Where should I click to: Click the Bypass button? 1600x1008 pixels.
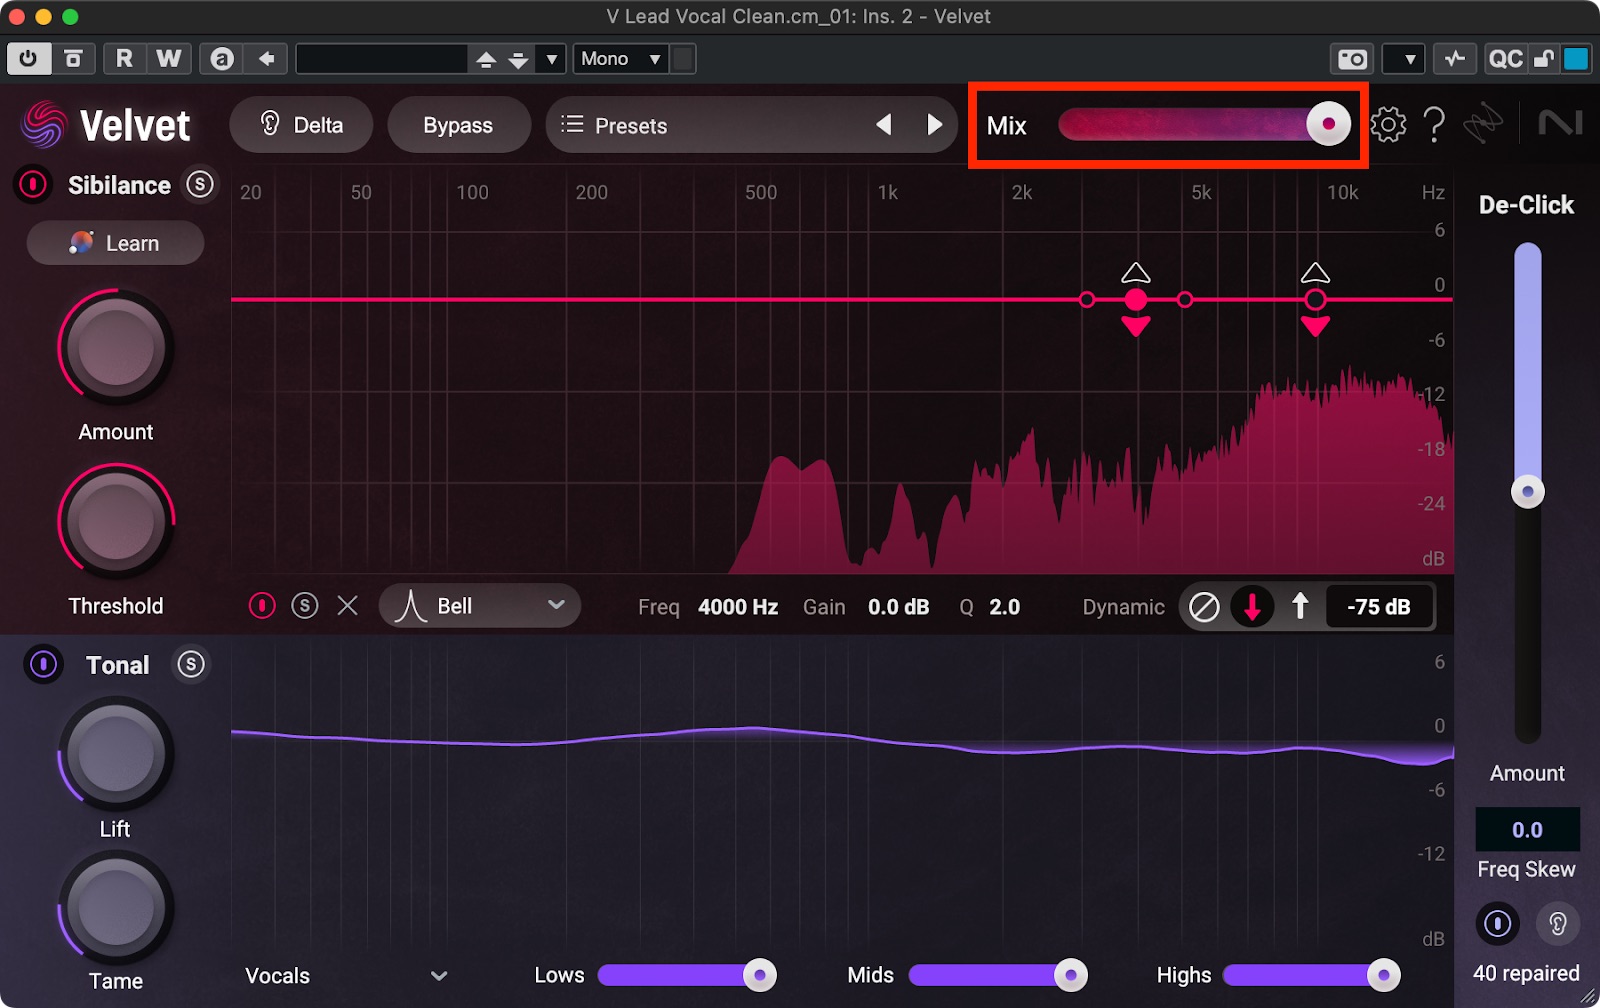tap(458, 125)
